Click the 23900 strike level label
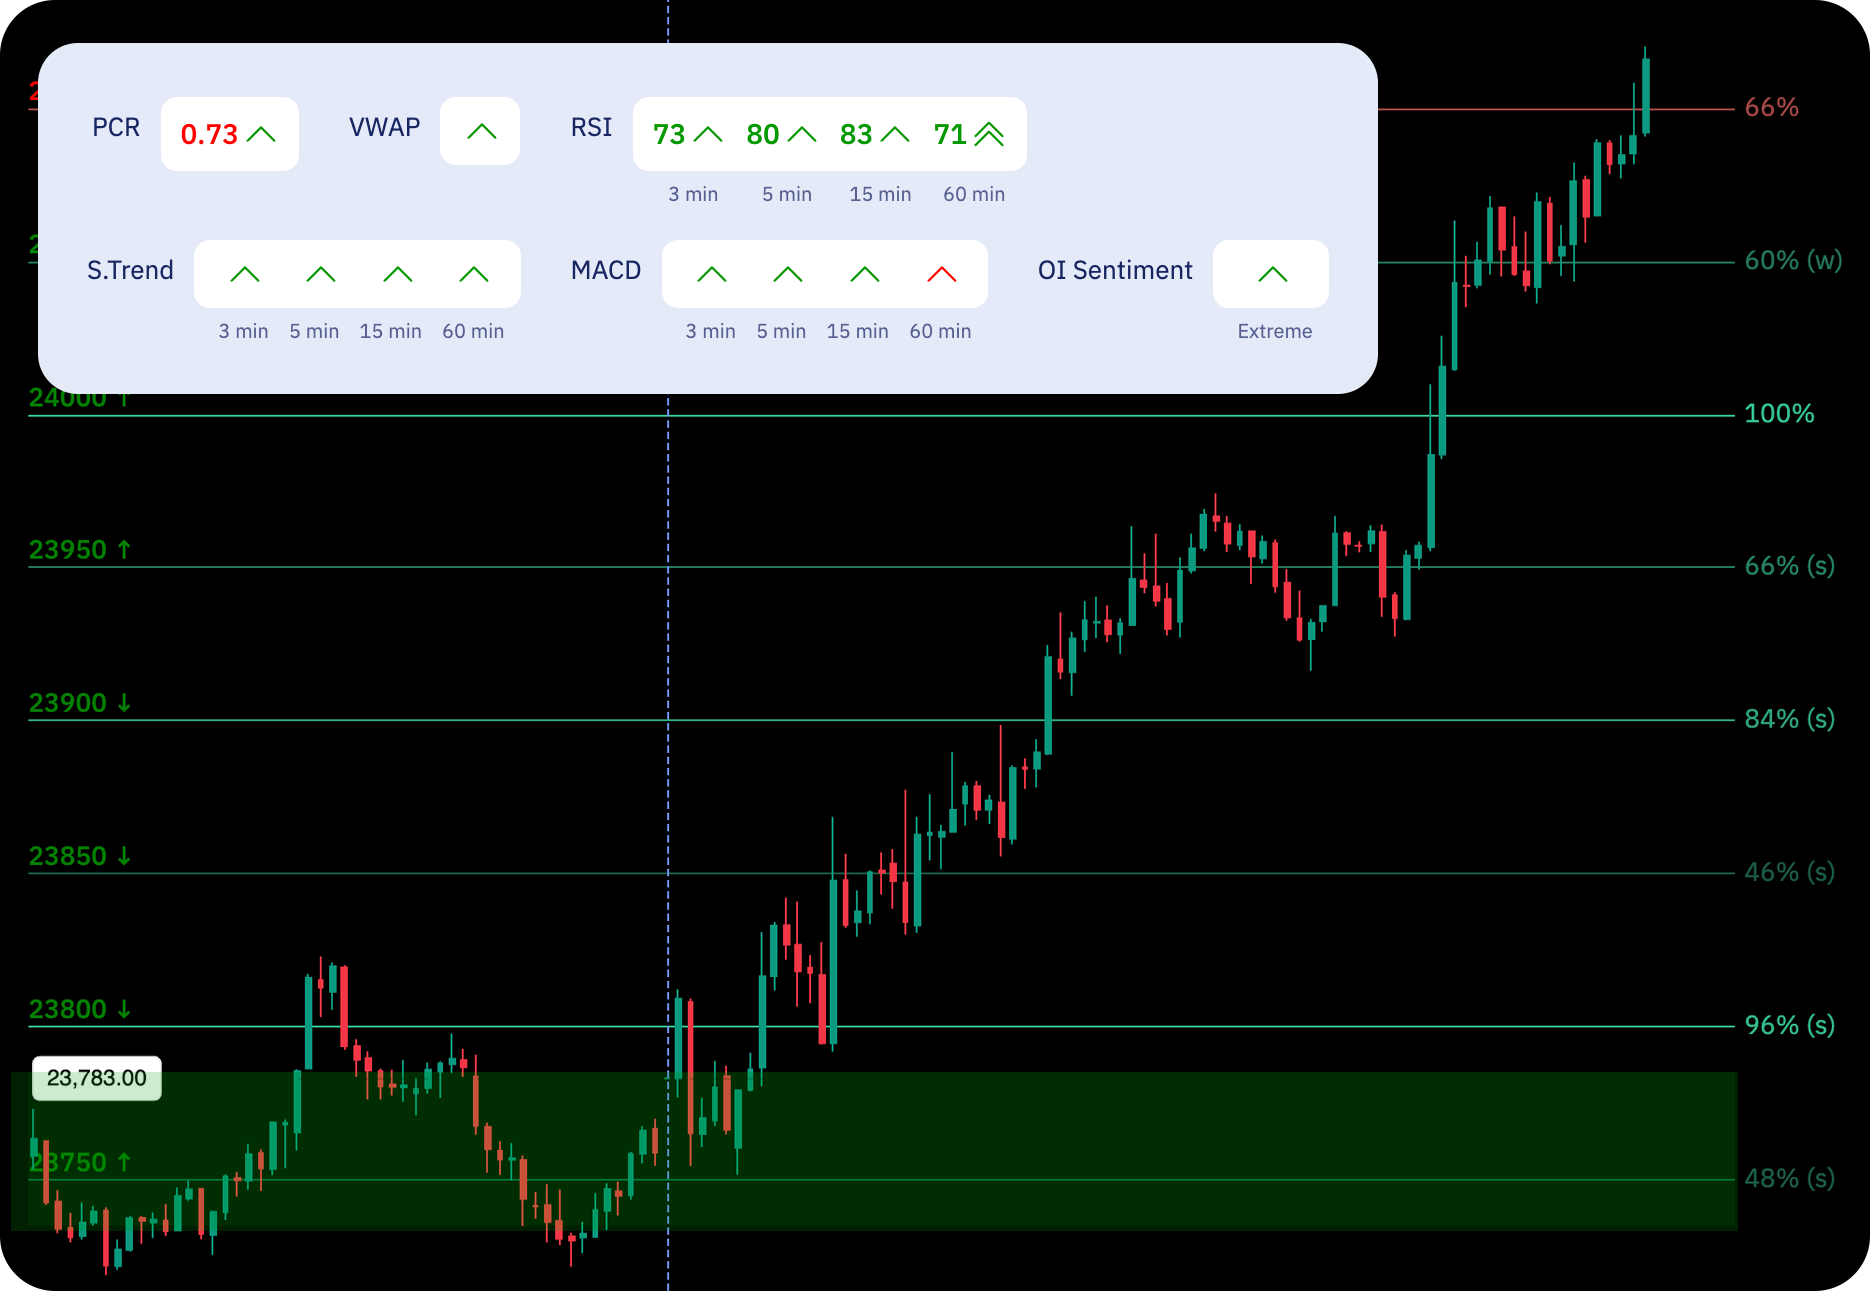 click(x=80, y=703)
